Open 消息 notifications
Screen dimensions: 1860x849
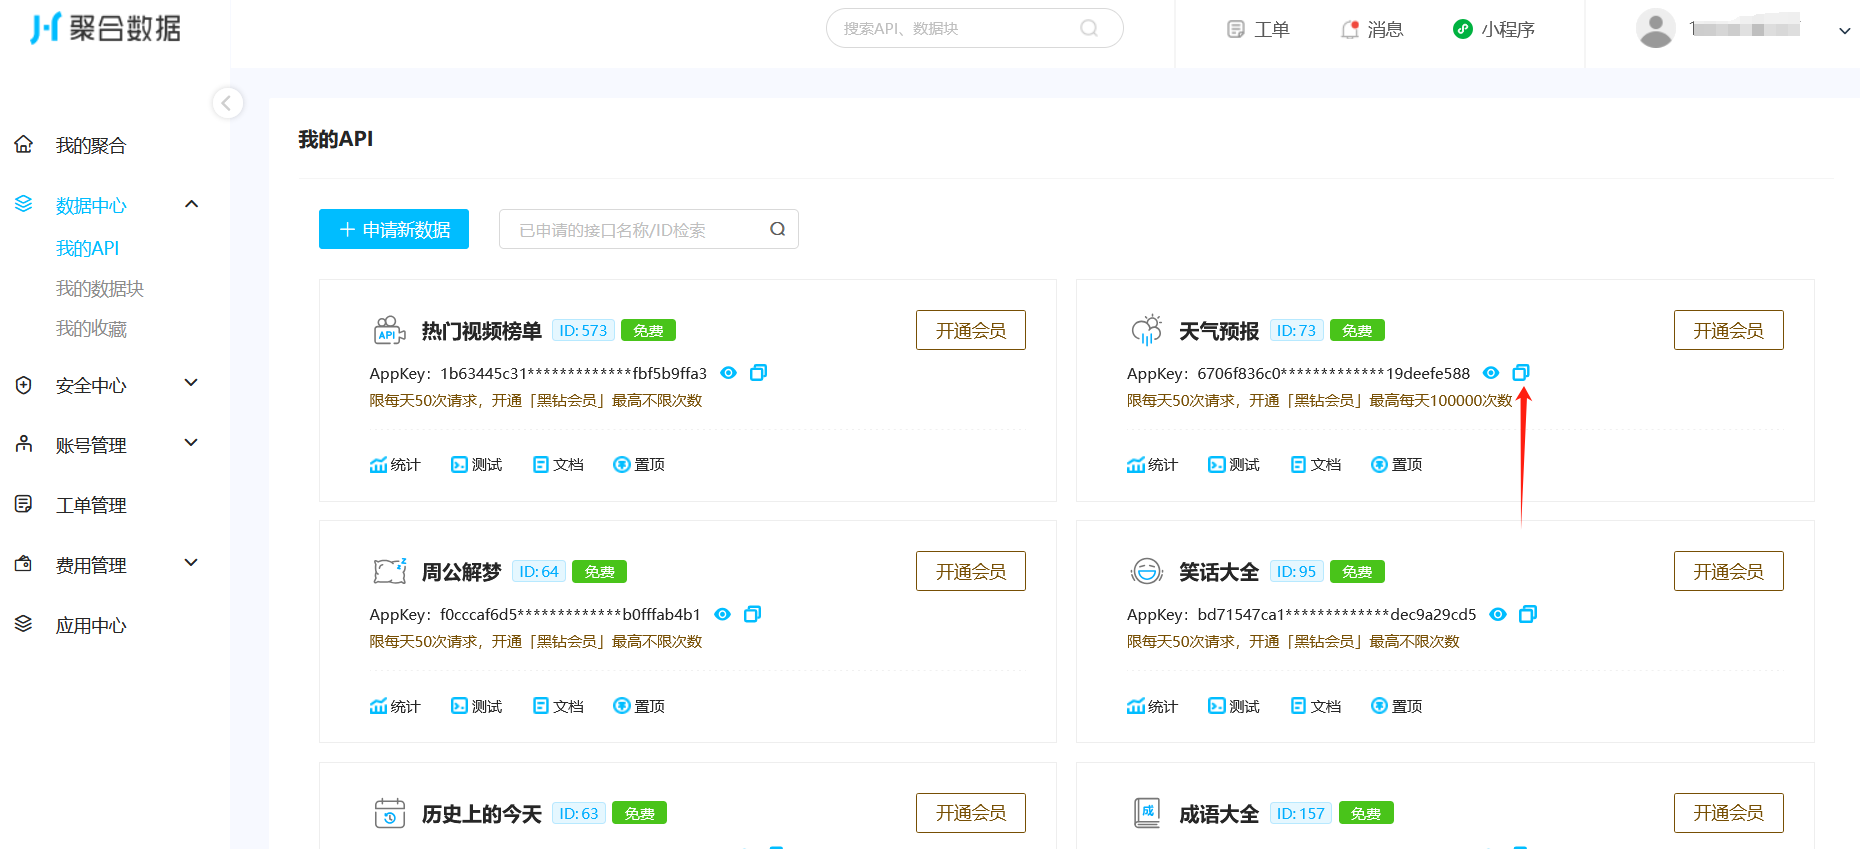[1372, 29]
